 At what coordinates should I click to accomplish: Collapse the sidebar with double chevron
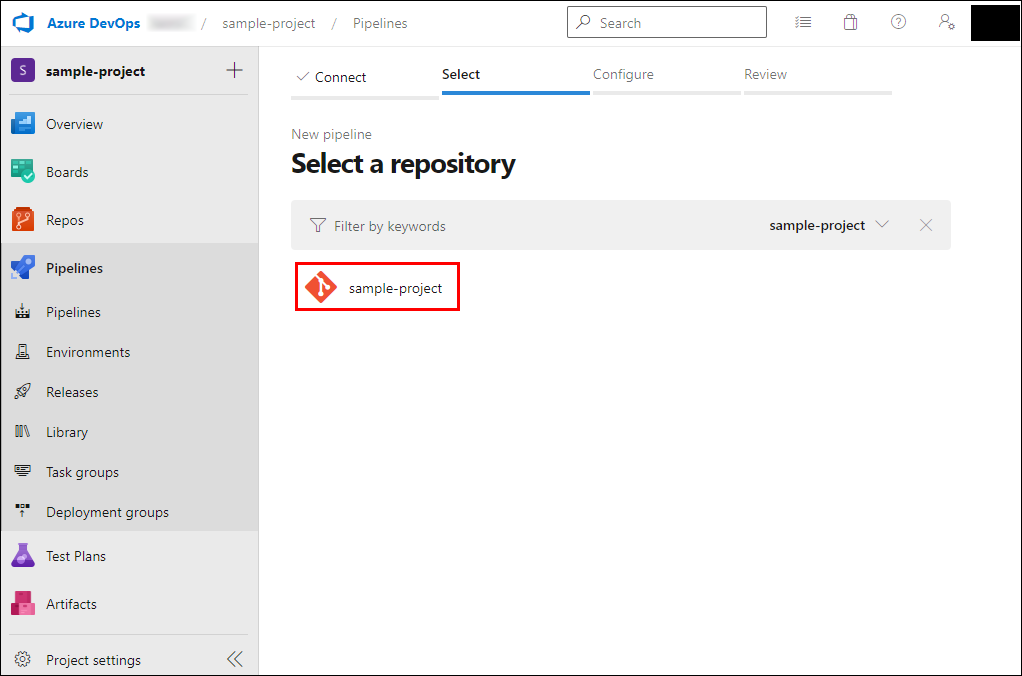(235, 659)
